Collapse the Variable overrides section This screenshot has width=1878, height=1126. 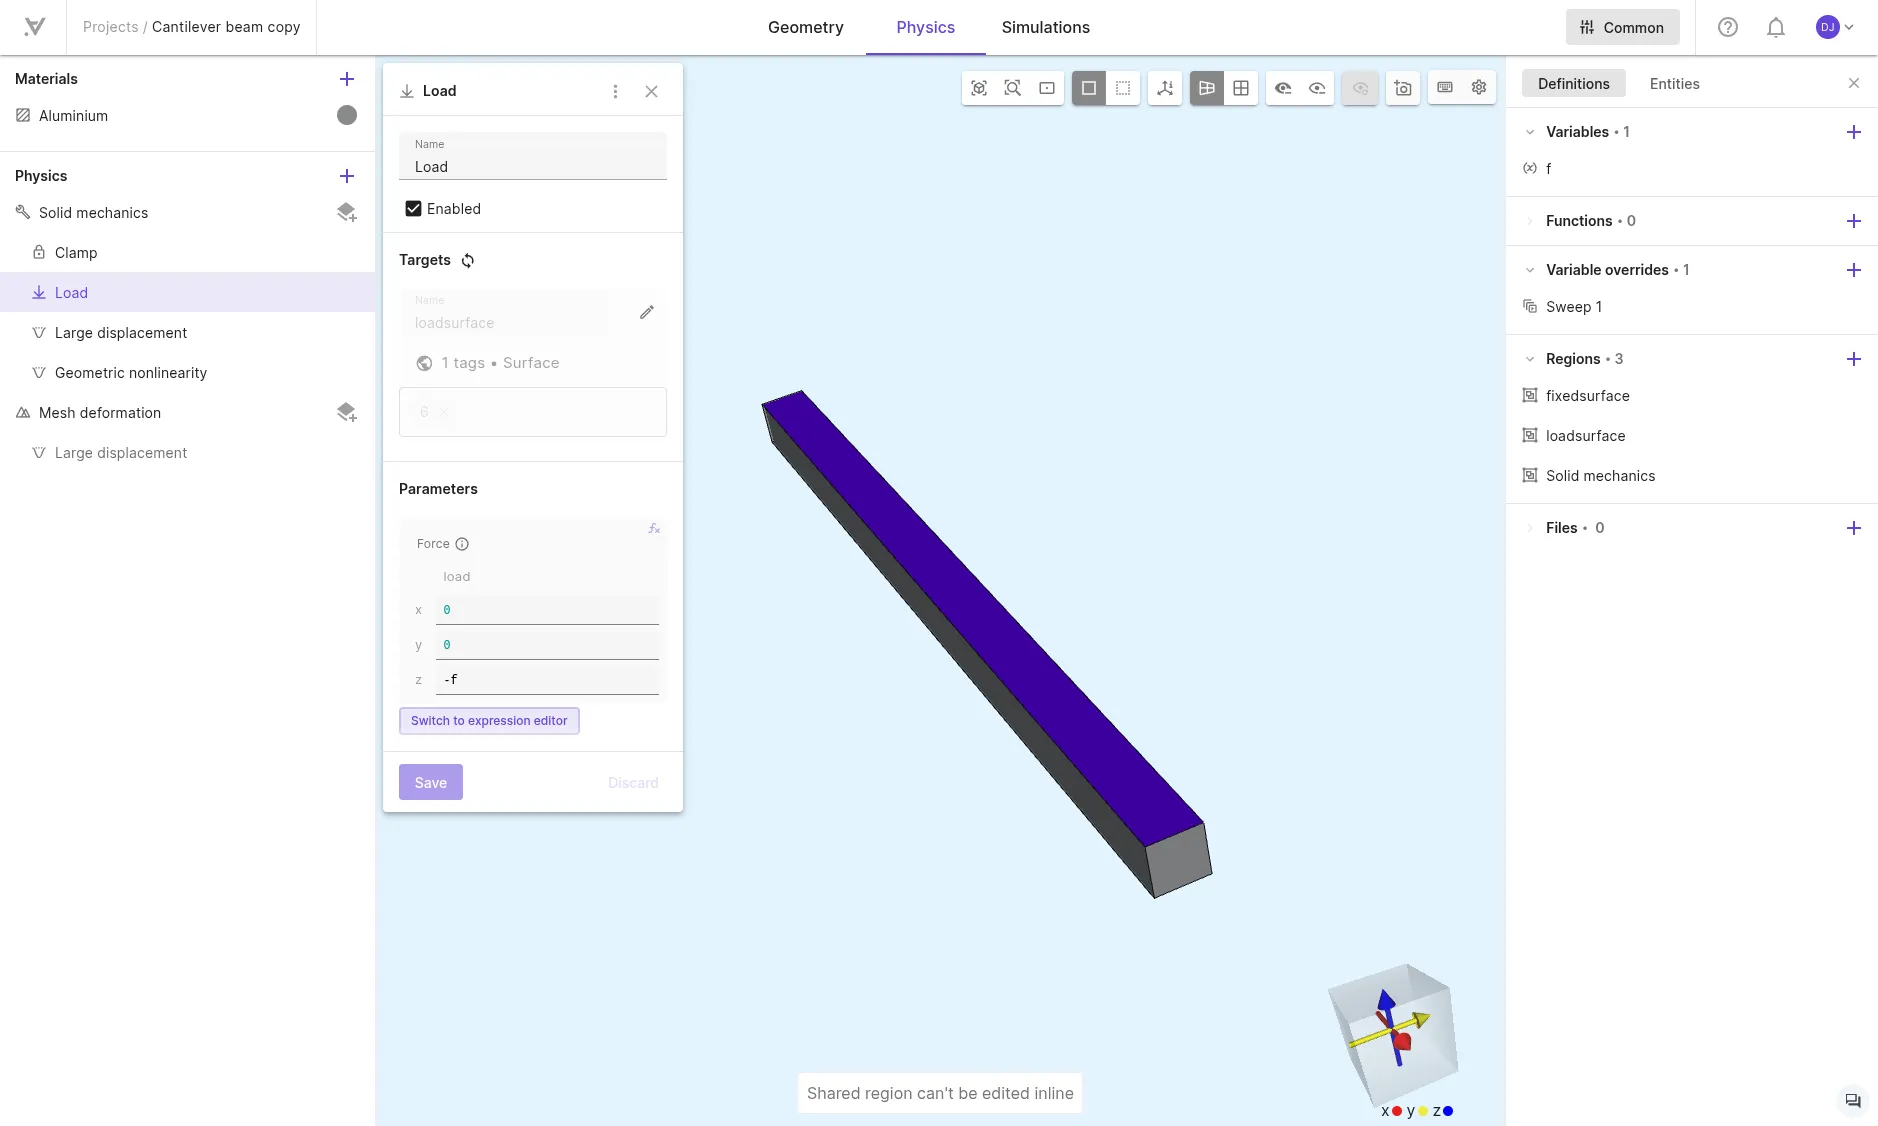click(x=1530, y=270)
